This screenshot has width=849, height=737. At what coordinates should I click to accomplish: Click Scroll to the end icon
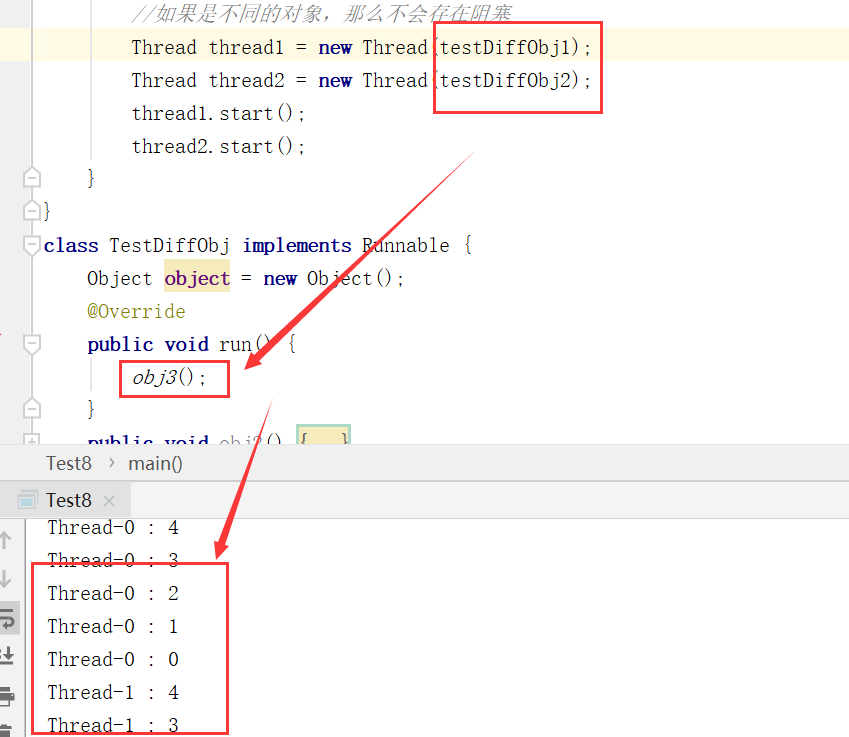tap(7, 656)
